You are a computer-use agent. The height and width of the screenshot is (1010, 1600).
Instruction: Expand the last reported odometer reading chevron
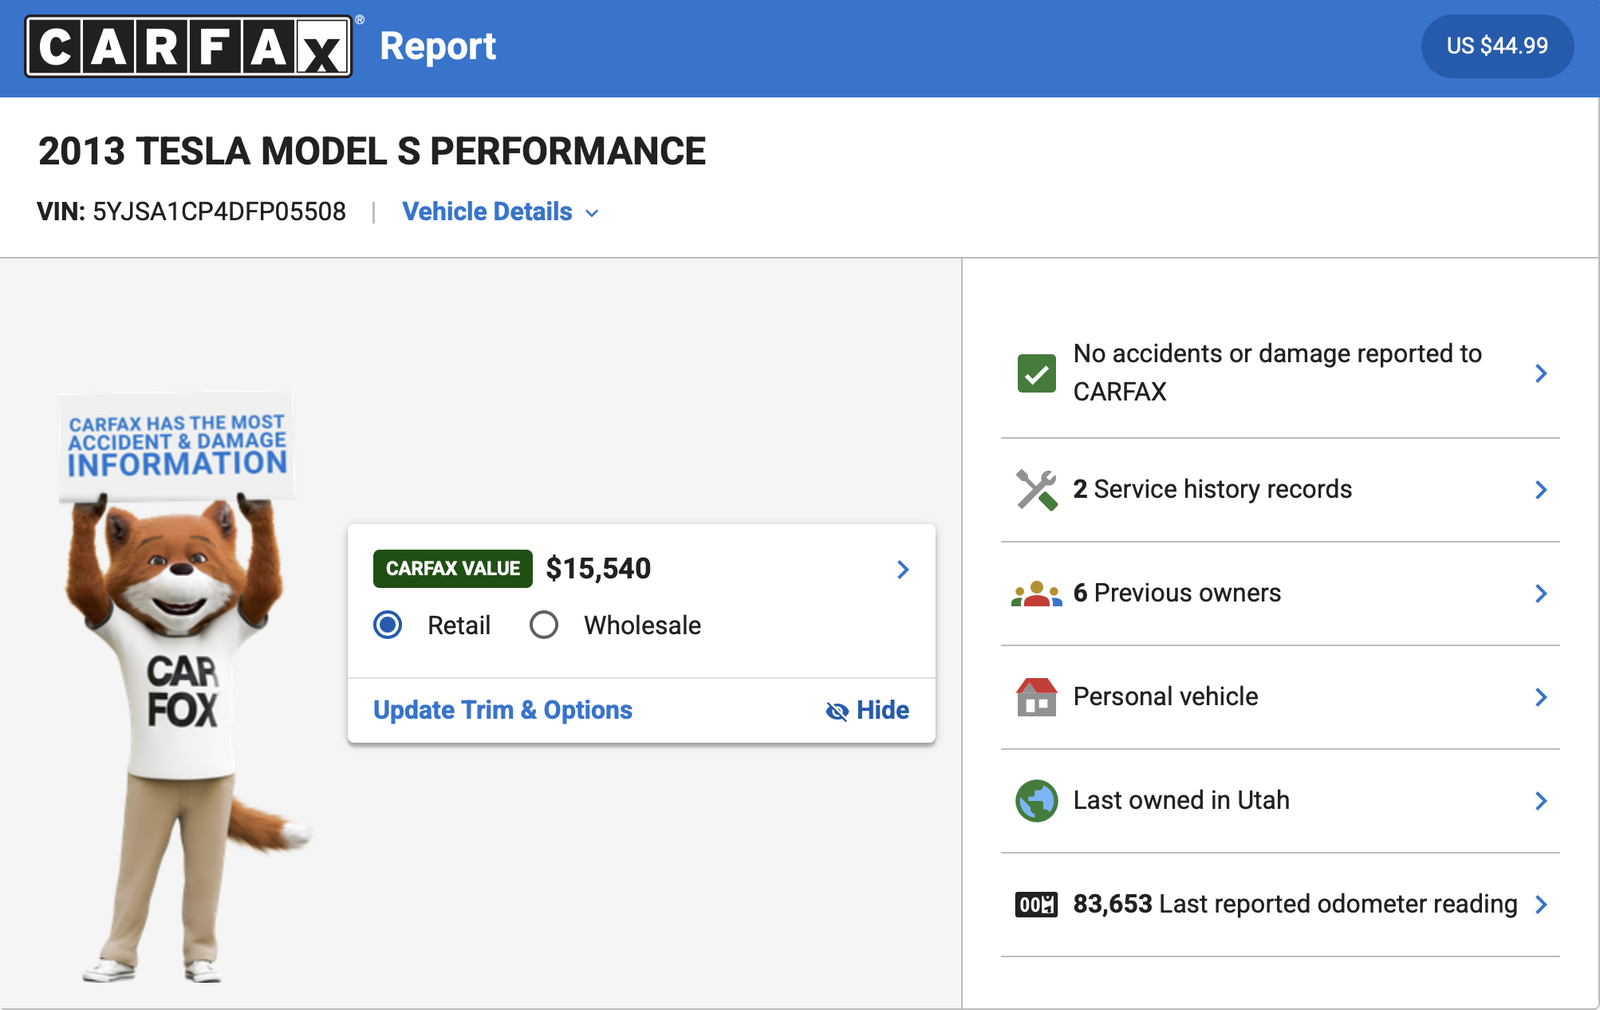pyautogui.click(x=1540, y=905)
